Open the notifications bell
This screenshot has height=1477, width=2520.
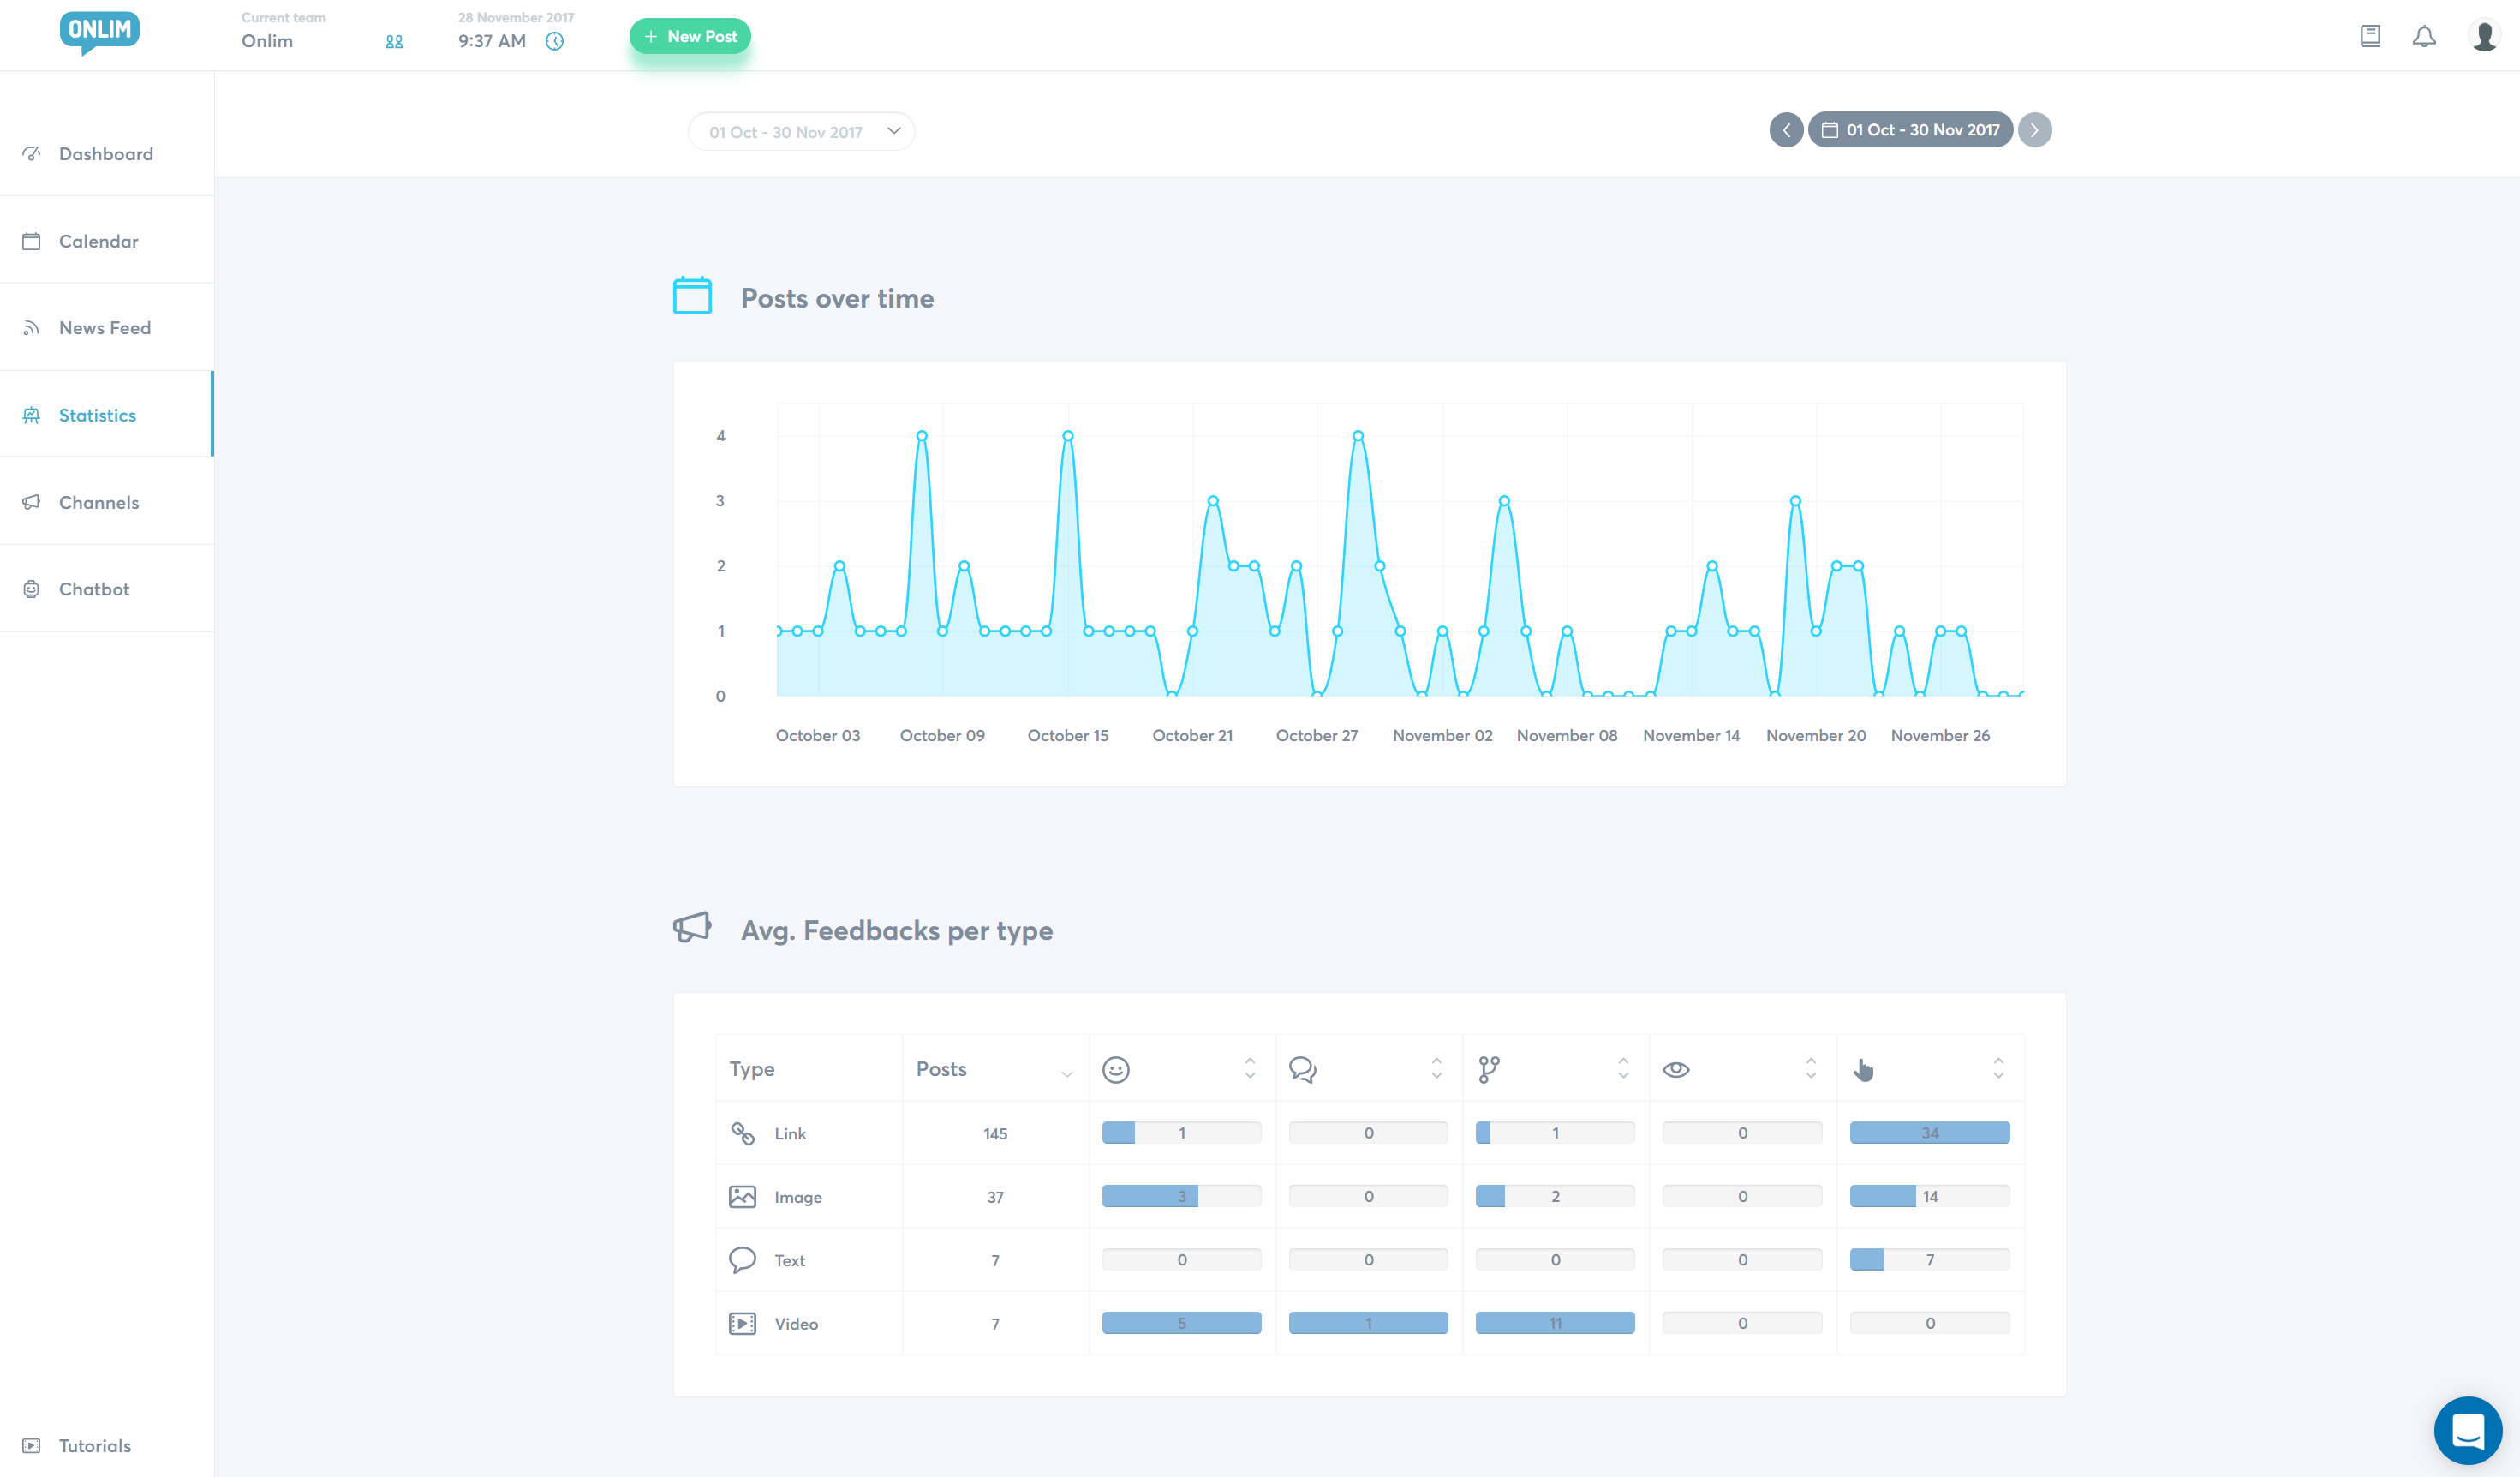click(x=2424, y=37)
